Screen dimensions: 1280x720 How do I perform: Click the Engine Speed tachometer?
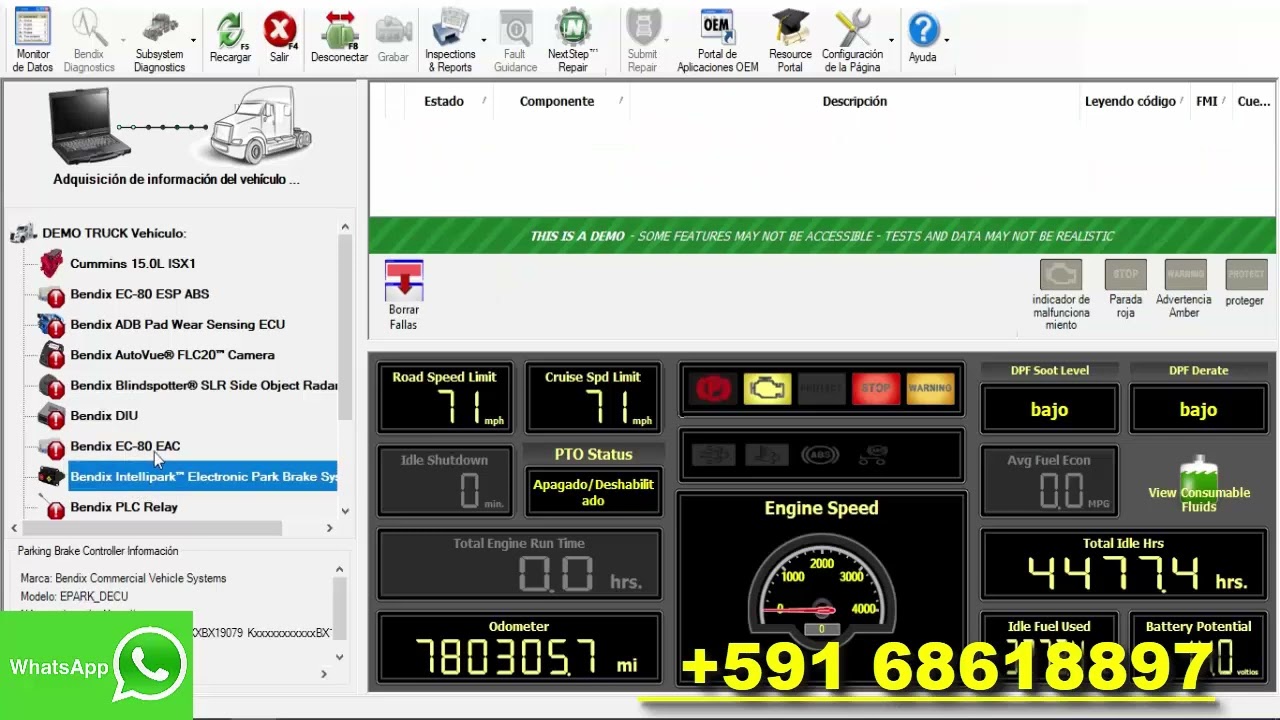tap(822, 590)
